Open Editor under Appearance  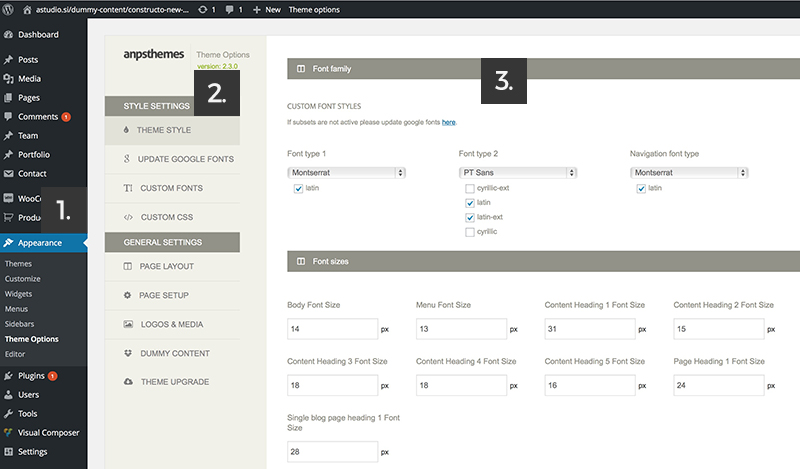coord(15,354)
